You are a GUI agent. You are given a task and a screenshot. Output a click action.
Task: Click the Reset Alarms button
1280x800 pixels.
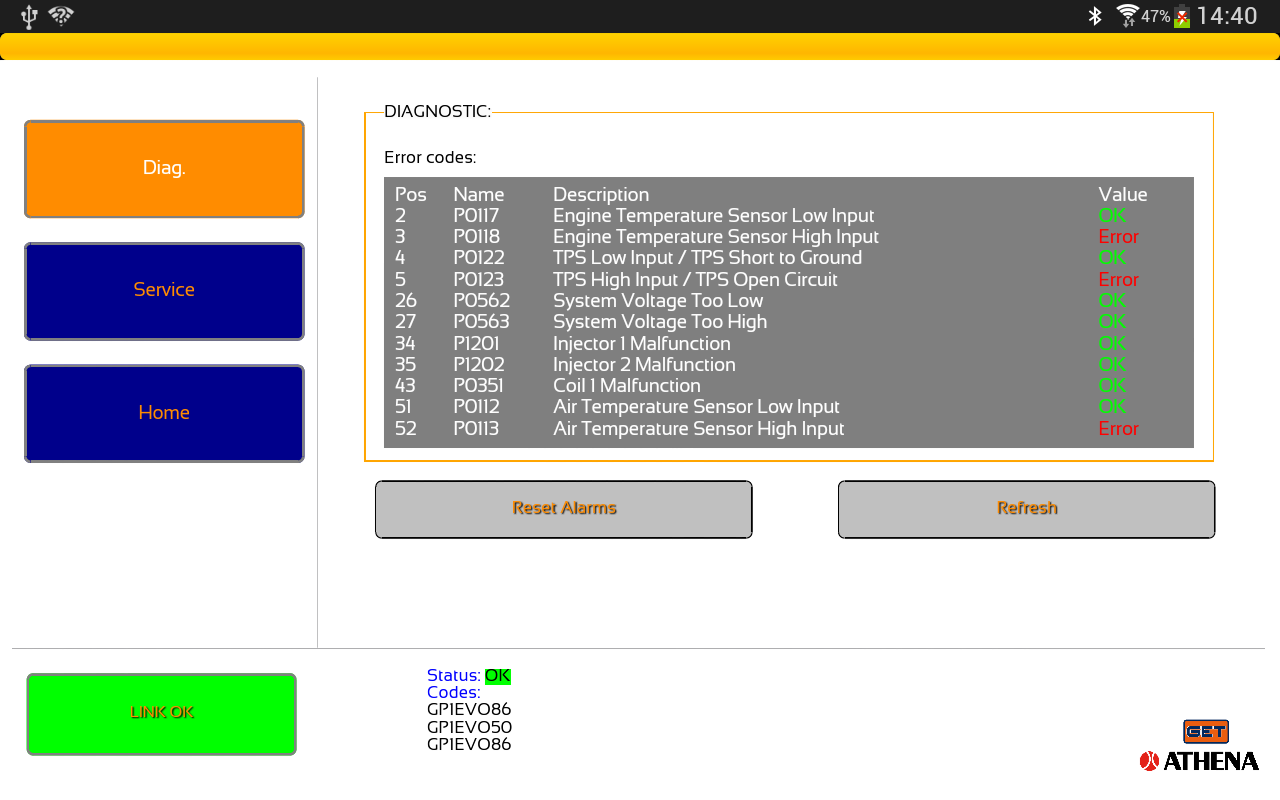tap(564, 509)
